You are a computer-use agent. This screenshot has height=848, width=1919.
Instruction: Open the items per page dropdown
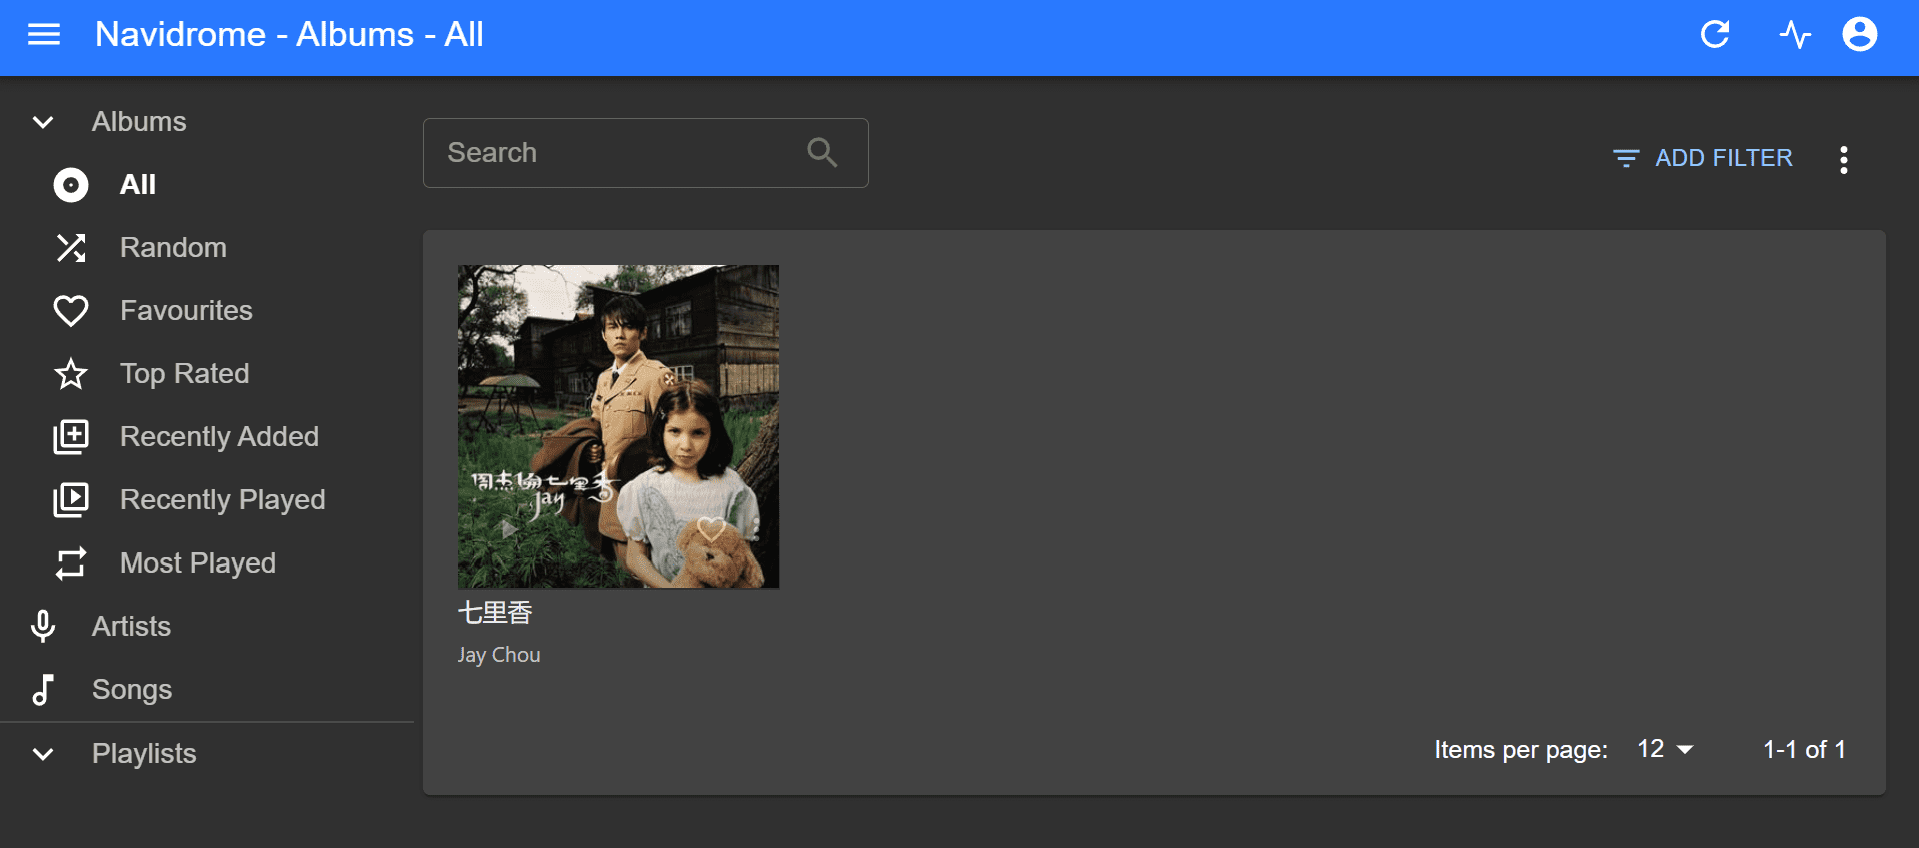[x=1664, y=749]
